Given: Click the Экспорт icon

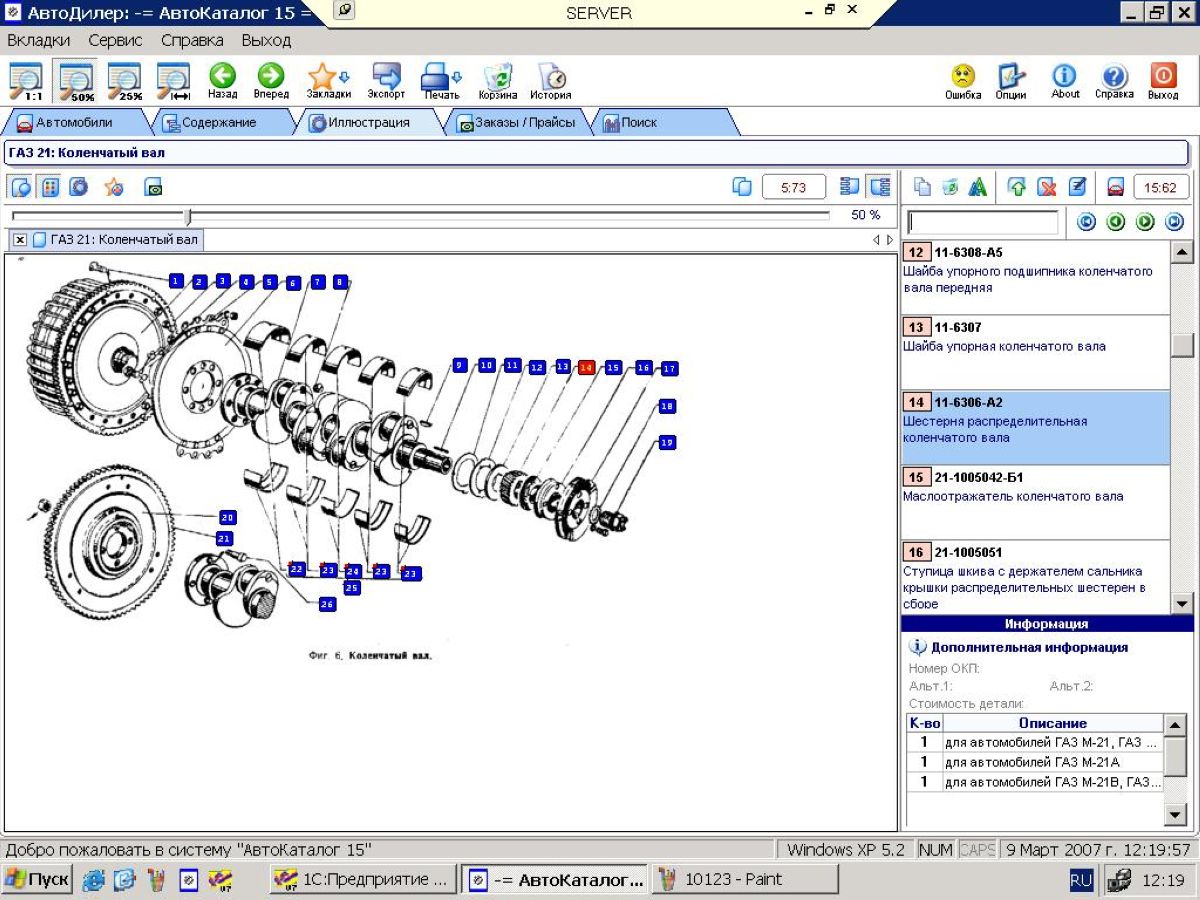Looking at the screenshot, I should tap(386, 82).
